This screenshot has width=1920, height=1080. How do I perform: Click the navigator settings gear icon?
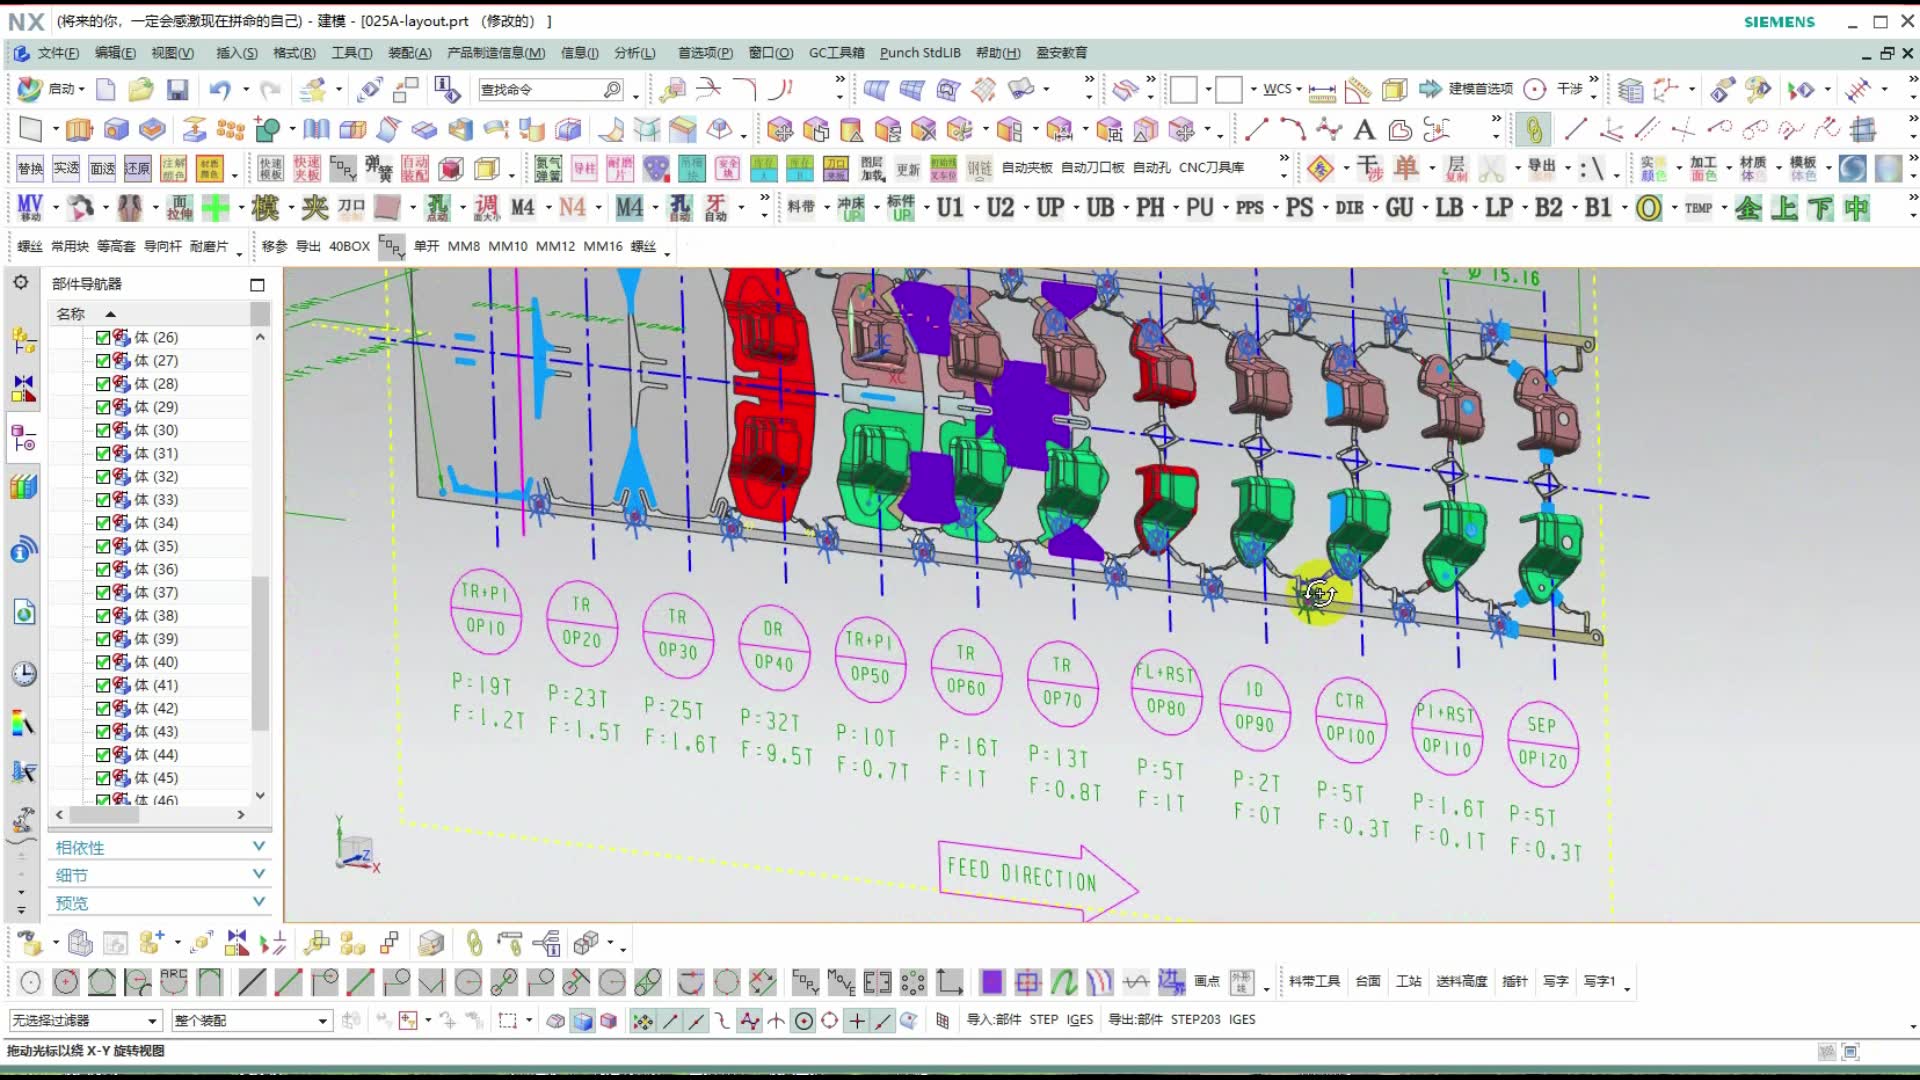click(x=21, y=283)
